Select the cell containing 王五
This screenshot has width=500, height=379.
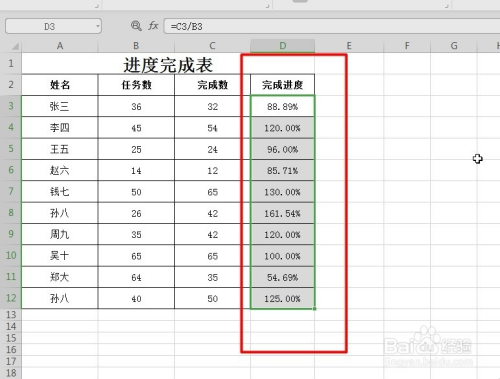point(60,149)
